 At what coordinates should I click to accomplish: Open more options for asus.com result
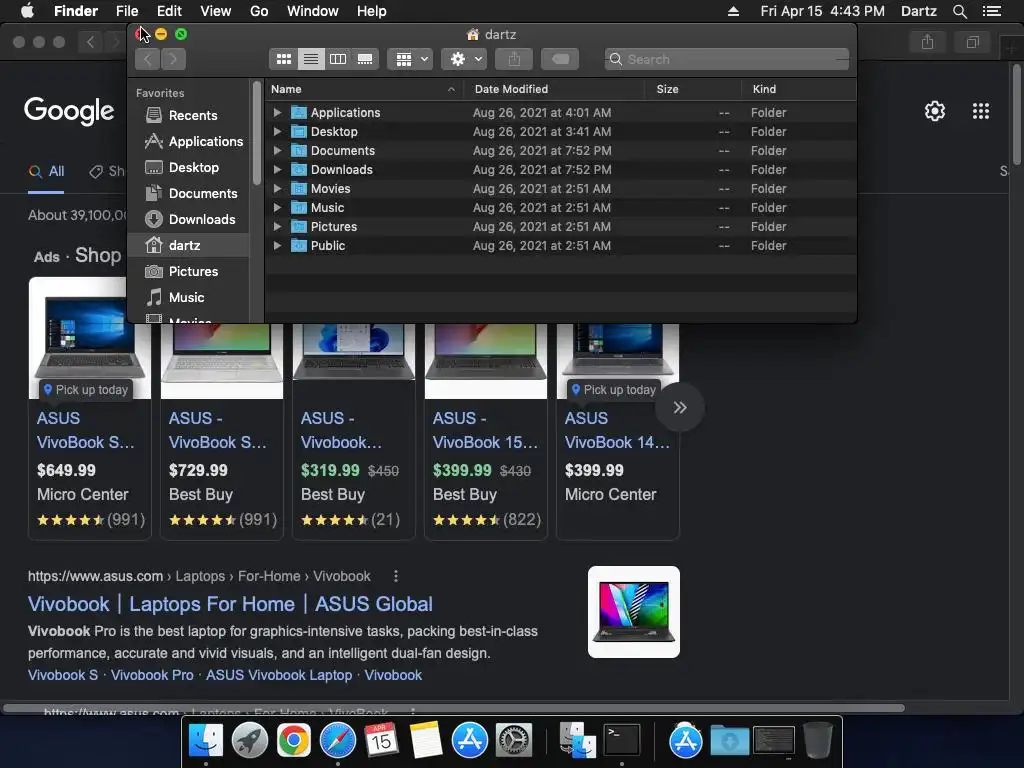point(396,576)
